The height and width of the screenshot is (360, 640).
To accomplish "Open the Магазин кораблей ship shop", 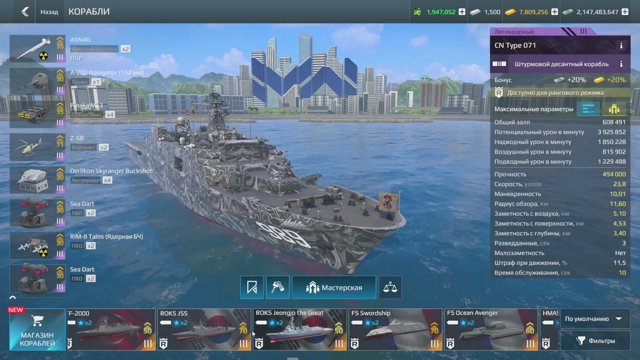I will click(37, 329).
